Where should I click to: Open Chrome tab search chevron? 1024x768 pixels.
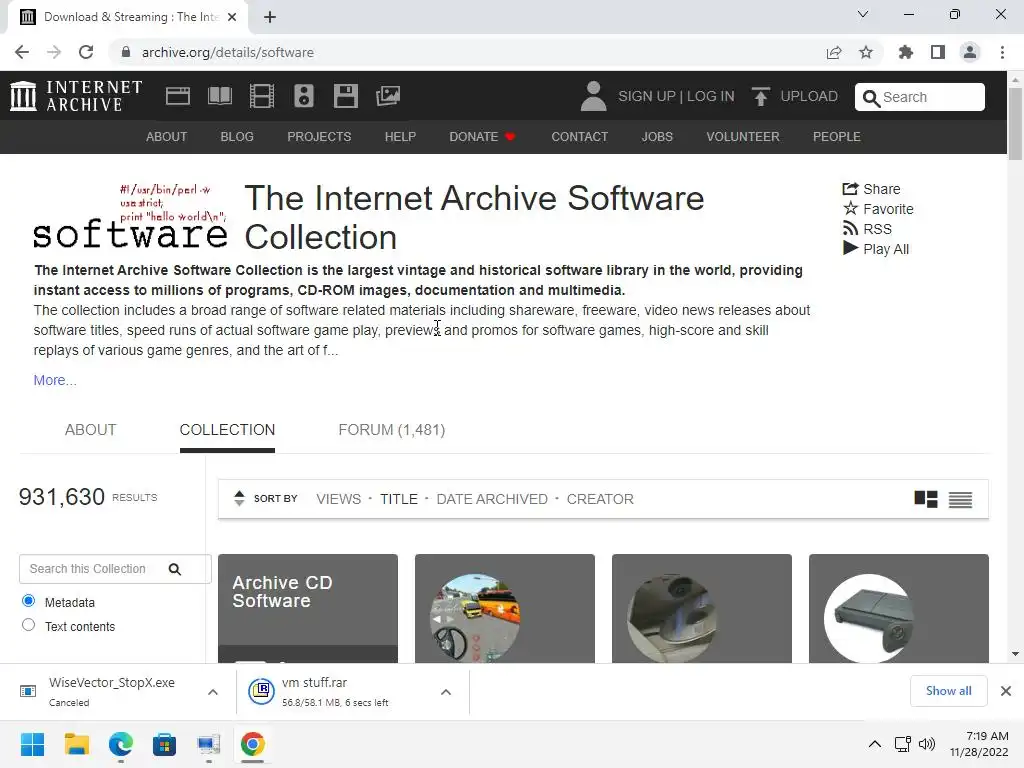tap(863, 14)
